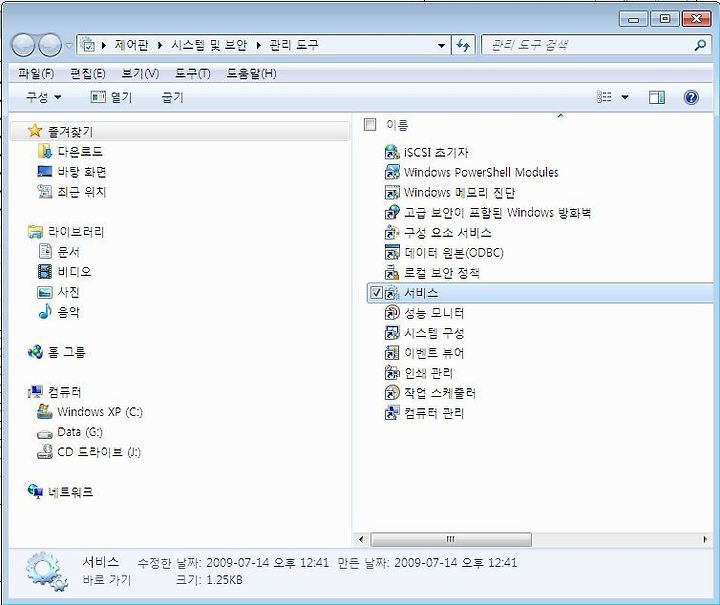Open 시스템 구성 icon
Screen dimensions: 720x605
[x=392, y=333]
